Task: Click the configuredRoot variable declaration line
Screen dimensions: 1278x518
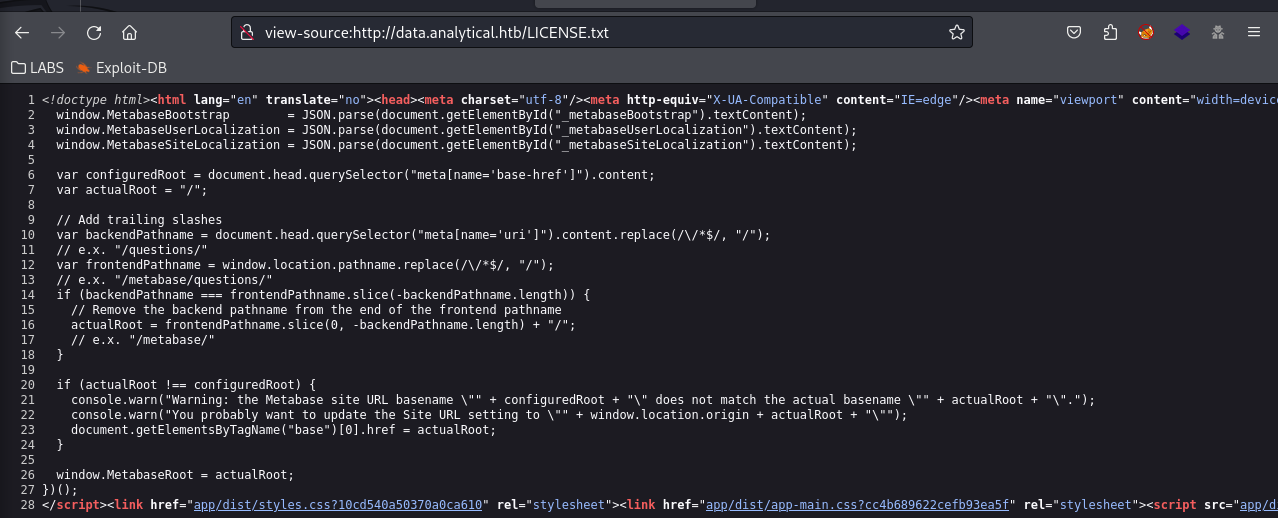Action: [x=356, y=174]
